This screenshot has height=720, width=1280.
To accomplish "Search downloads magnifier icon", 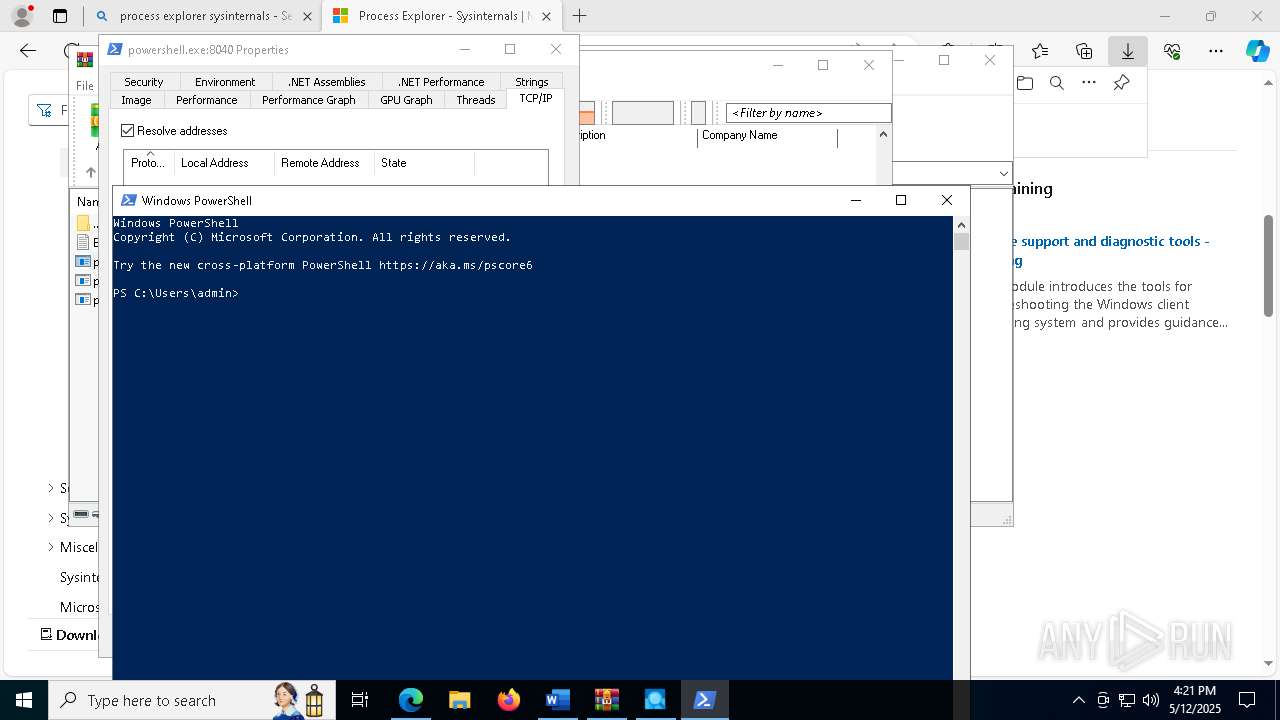I will click(x=1057, y=83).
